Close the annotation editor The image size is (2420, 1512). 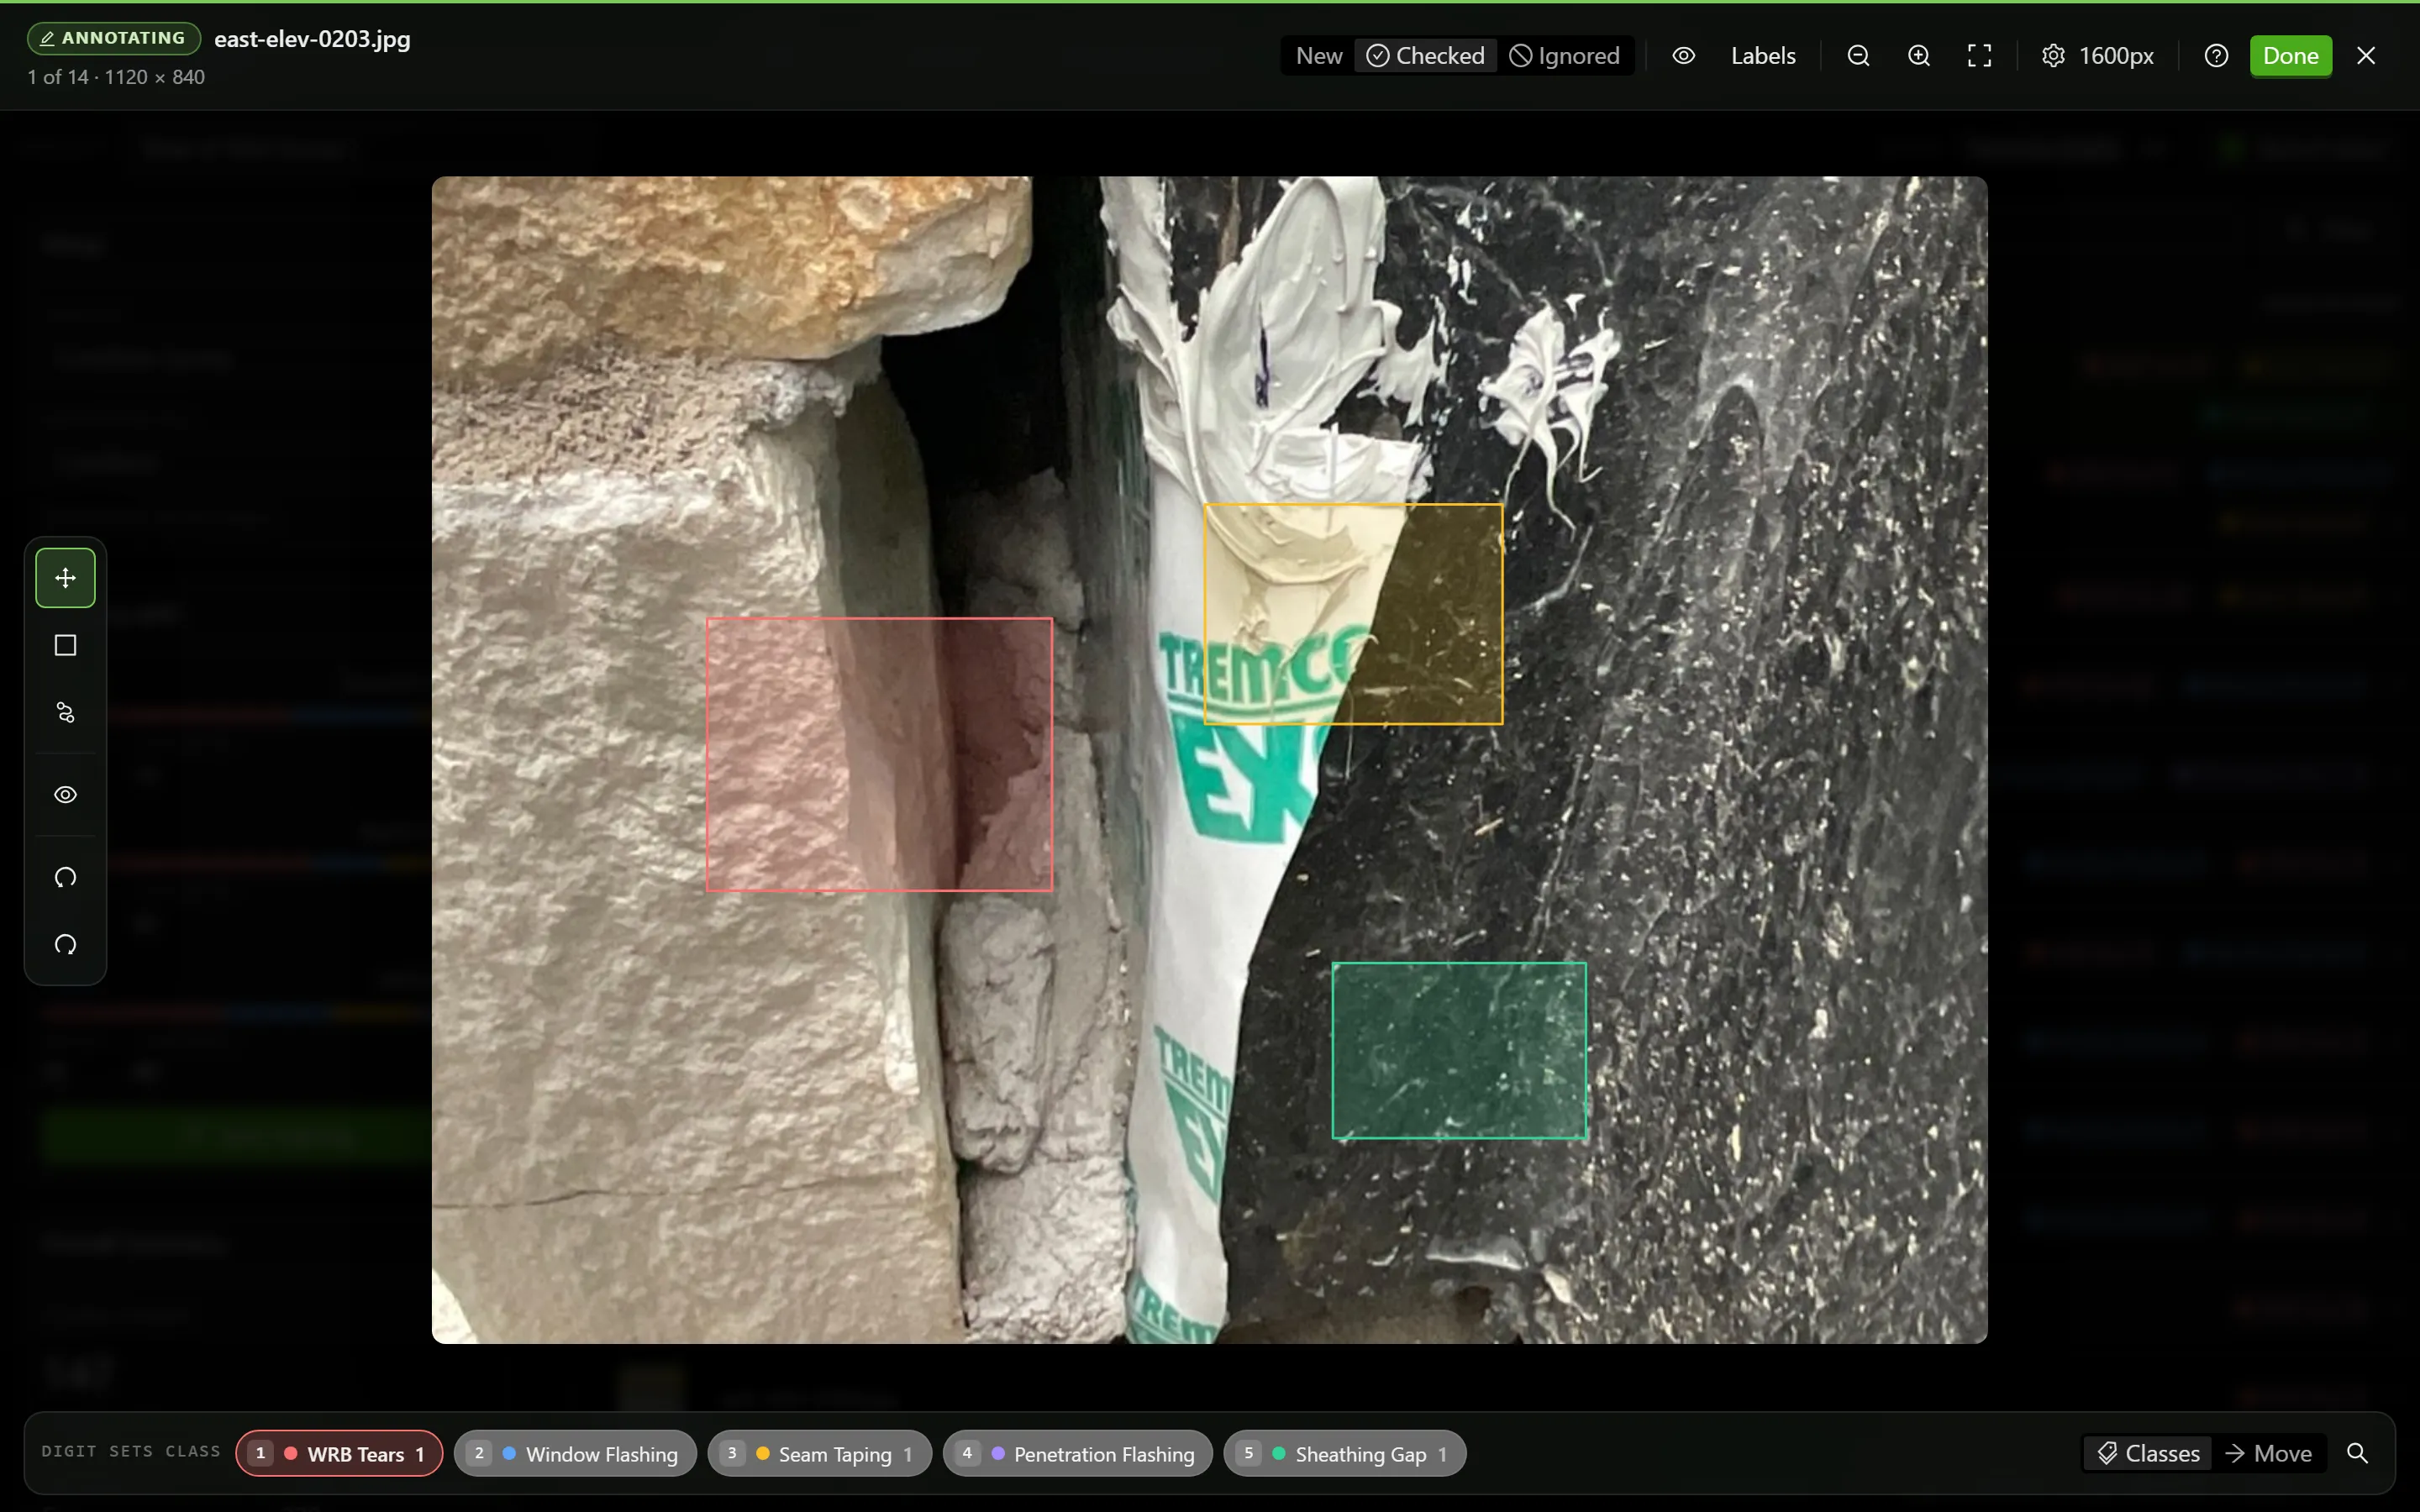[x=2366, y=56]
